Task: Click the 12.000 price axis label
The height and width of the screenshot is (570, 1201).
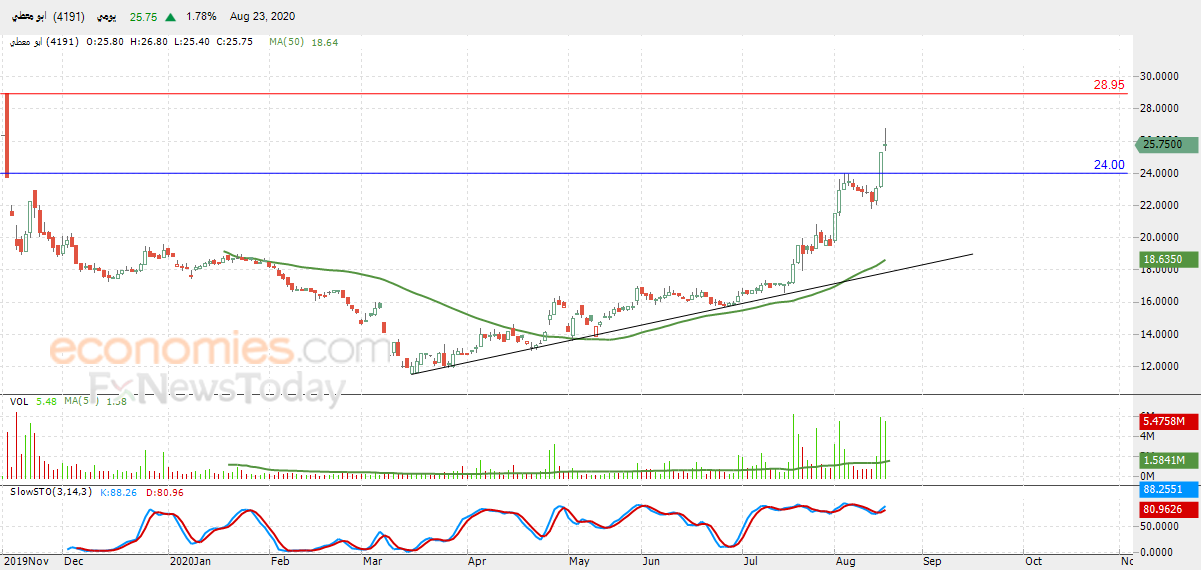Action: pos(1160,366)
